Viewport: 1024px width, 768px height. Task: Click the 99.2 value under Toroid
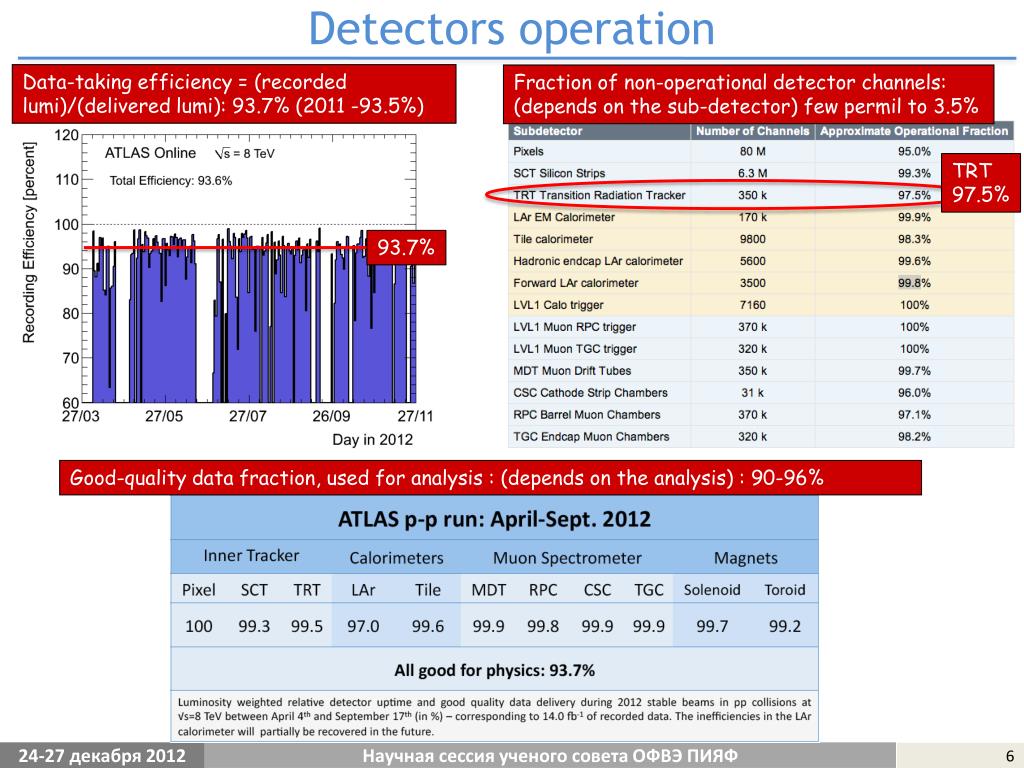[784, 626]
